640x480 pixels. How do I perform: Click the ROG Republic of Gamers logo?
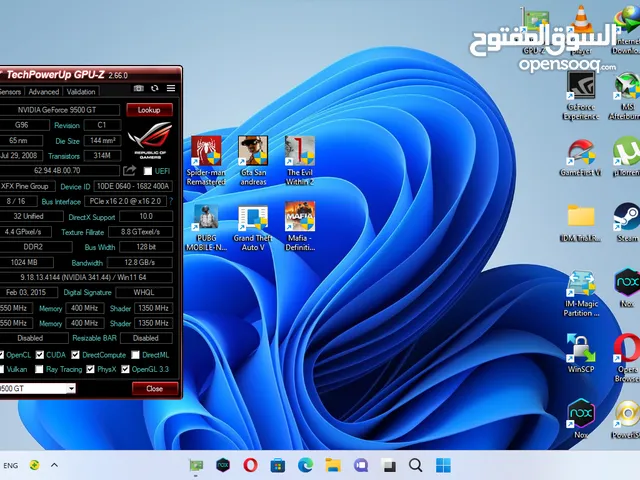click(x=150, y=140)
